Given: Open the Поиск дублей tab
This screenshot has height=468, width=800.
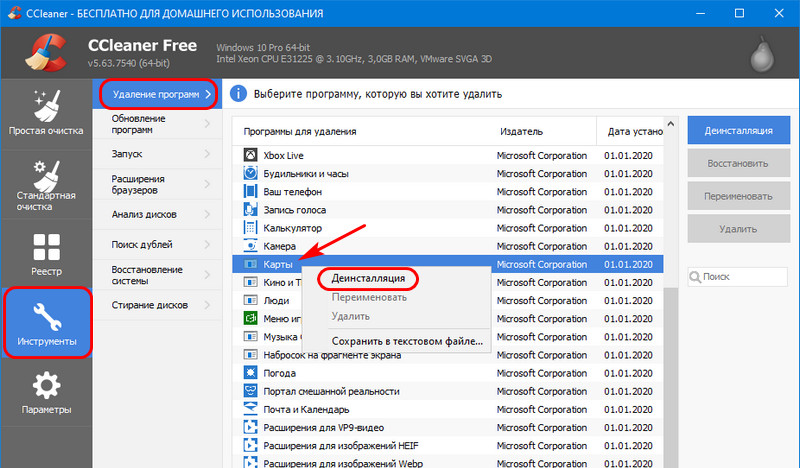Looking at the screenshot, I should tap(158, 244).
